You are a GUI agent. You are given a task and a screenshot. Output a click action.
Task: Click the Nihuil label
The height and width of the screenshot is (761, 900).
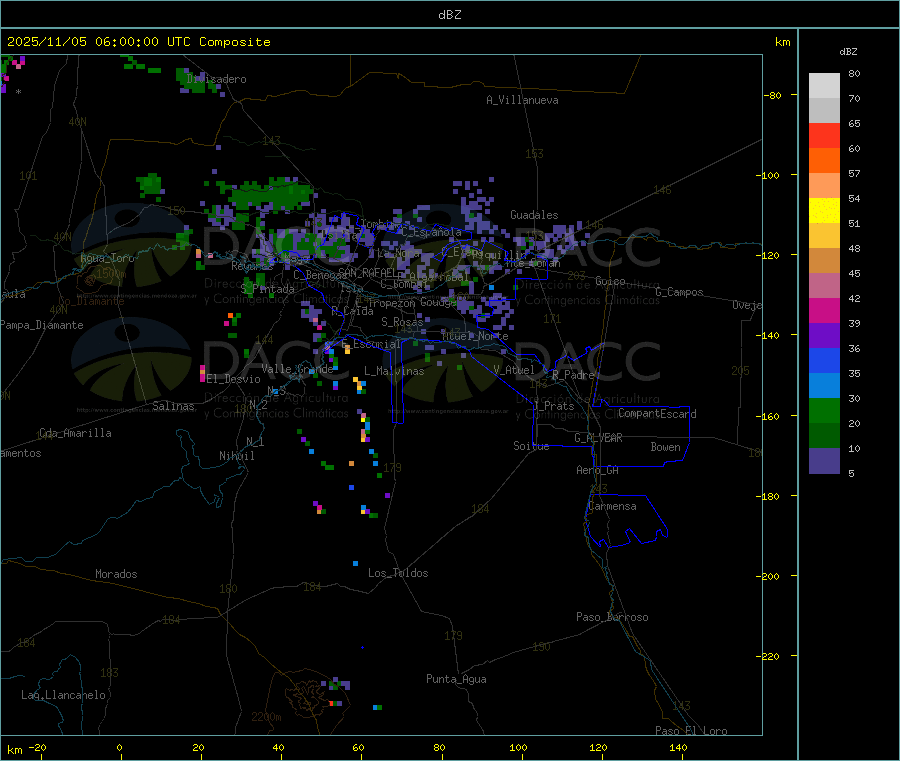point(236,456)
